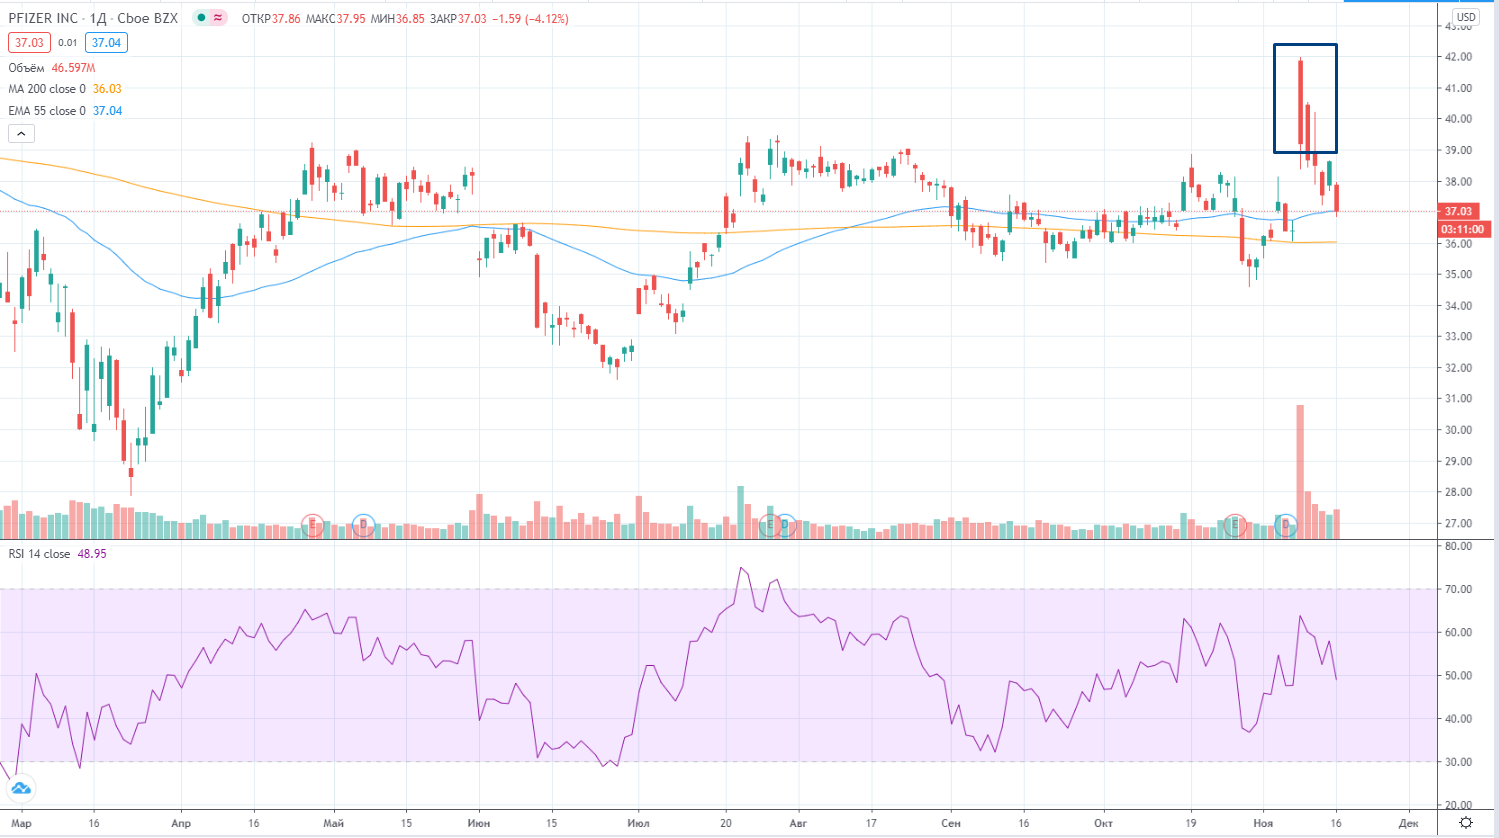Viewport: 1499px width, 838px height.
Task: Click the red 37.03 price axis label
Action: (1458, 211)
